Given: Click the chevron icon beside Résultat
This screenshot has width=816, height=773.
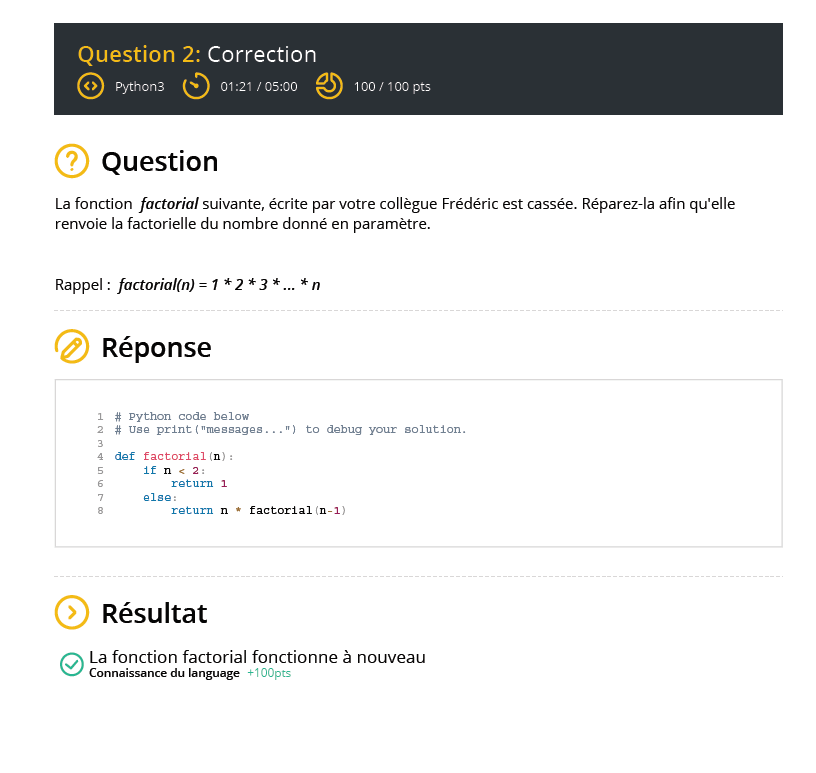Looking at the screenshot, I should pyautogui.click(x=72, y=612).
